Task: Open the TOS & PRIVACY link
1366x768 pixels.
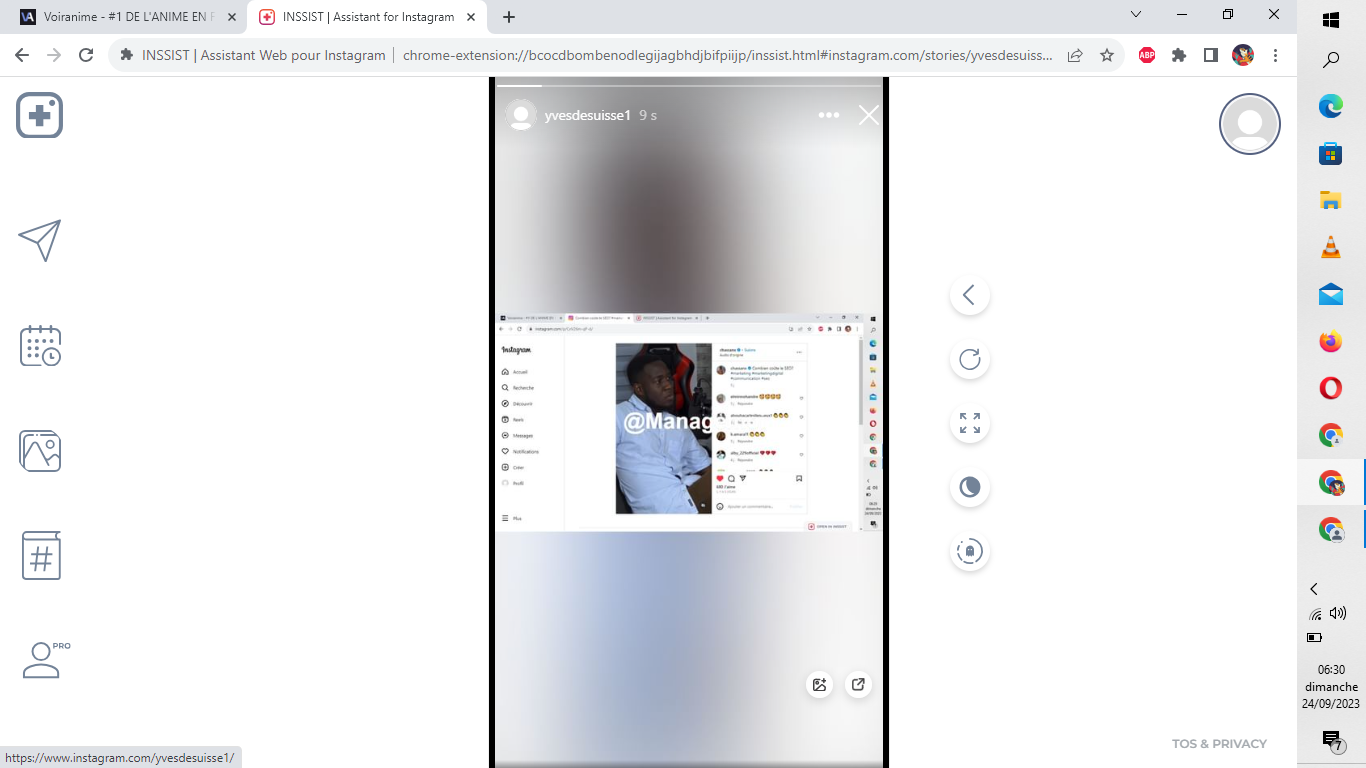Action: click(x=1219, y=743)
